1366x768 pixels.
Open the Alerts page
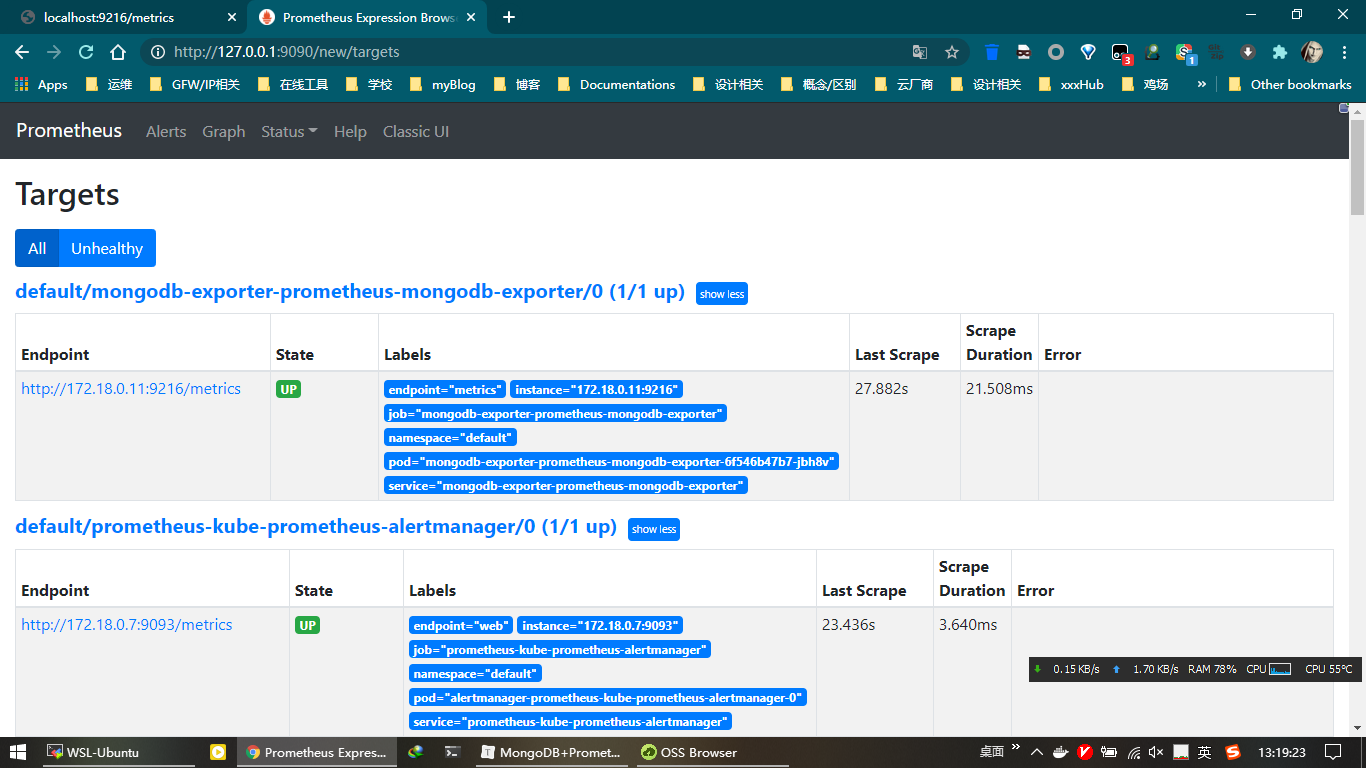coord(166,131)
